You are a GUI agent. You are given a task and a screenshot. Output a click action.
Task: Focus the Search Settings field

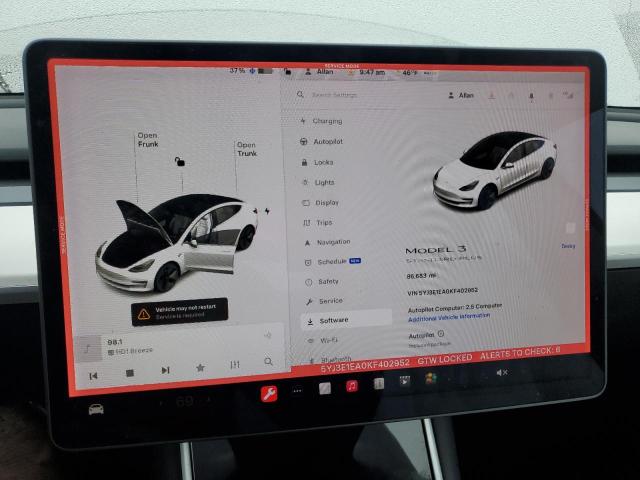(334, 95)
